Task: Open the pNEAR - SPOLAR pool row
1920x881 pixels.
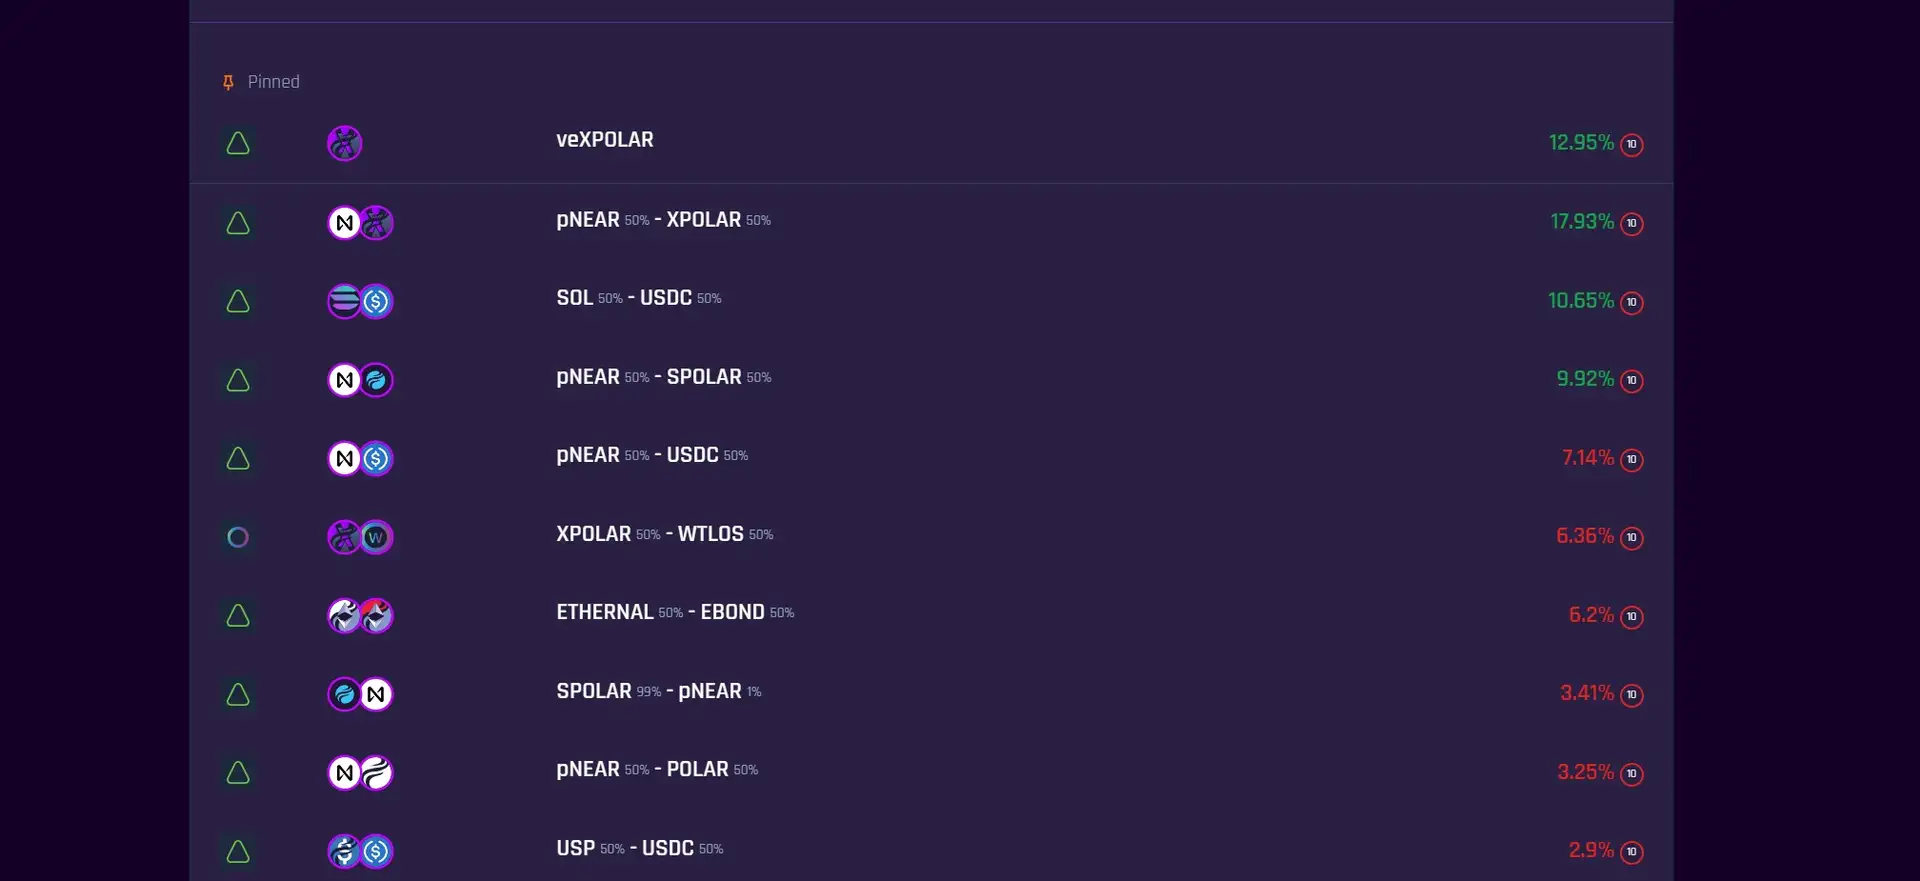Action: tap(663, 377)
